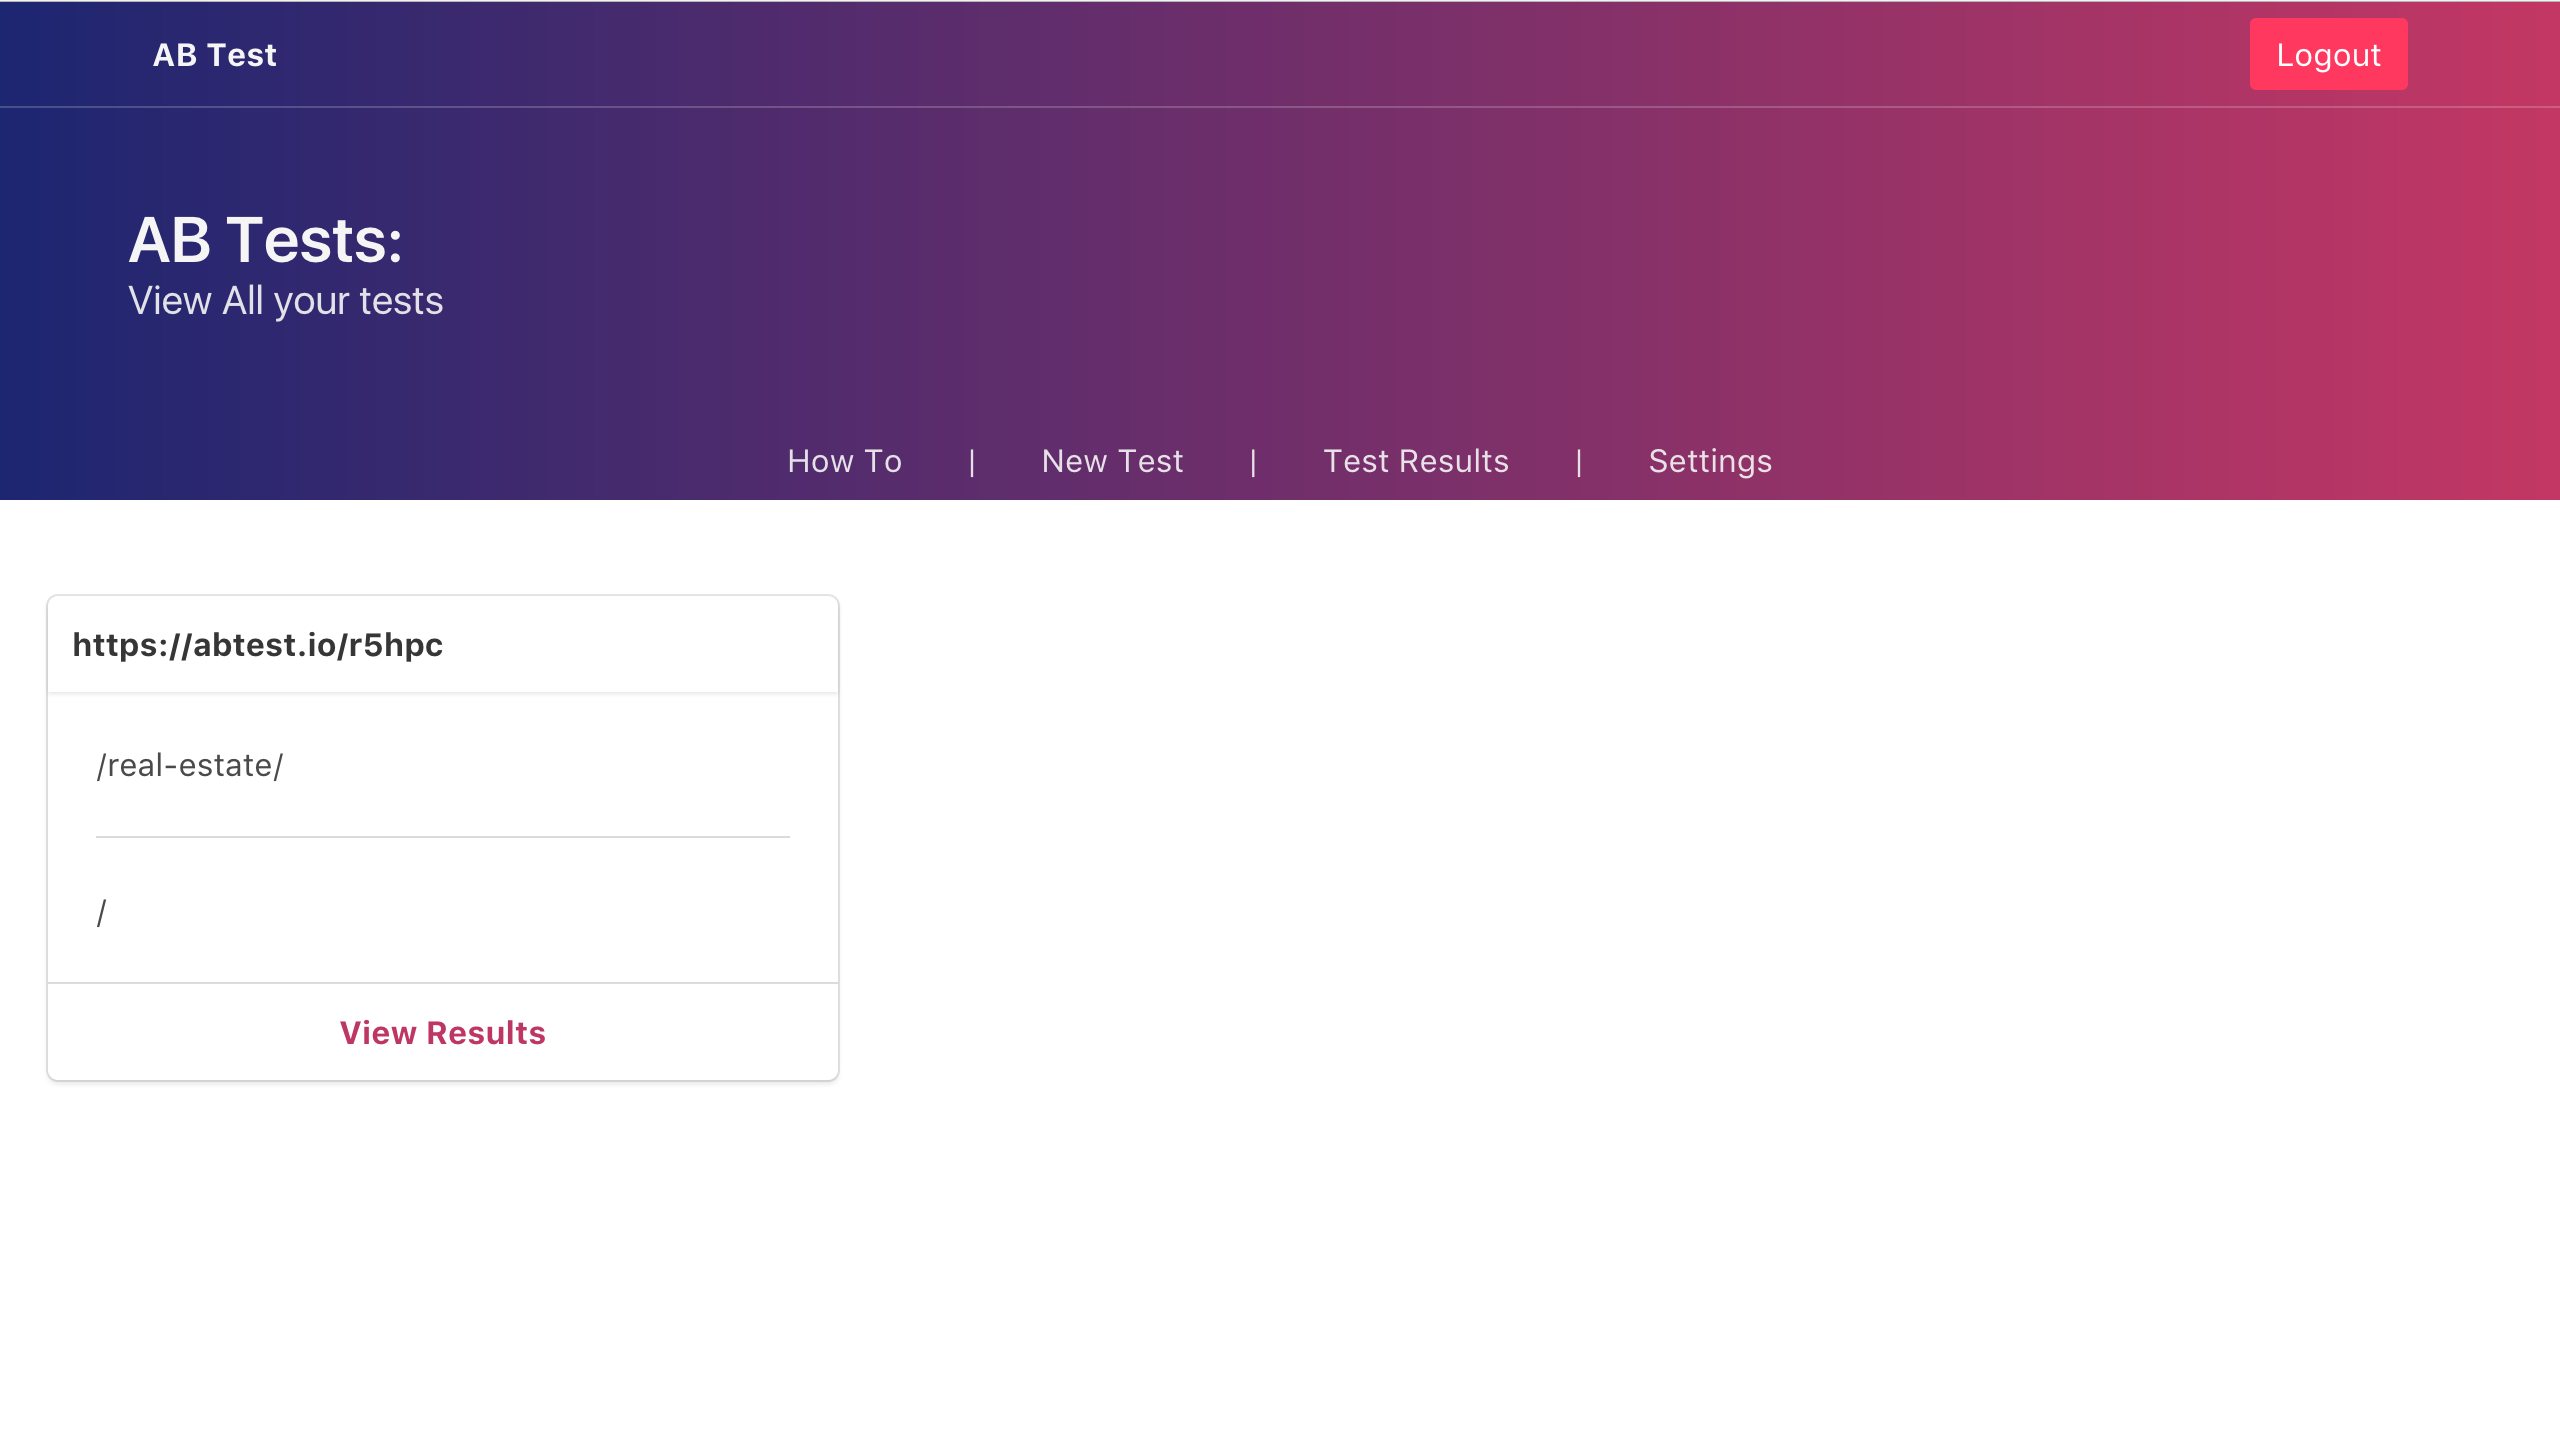This screenshot has width=2560, height=1454.
Task: Click the r5hpc test card header
Action: pos(441,645)
